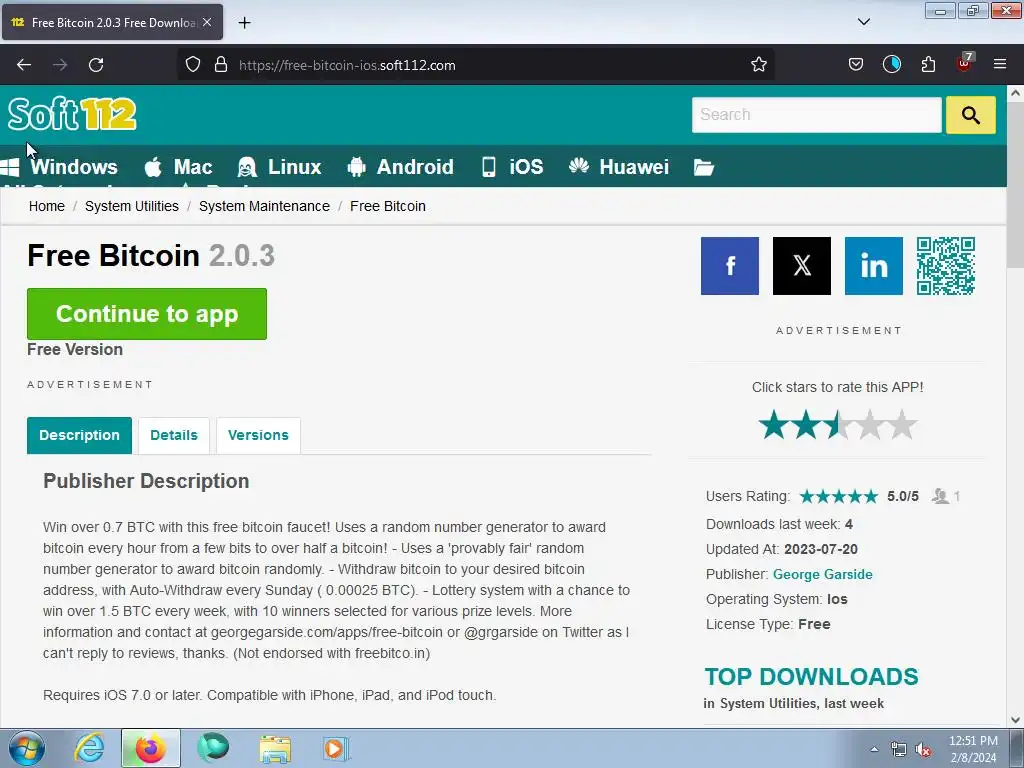Switch to the Details tab
This screenshot has width=1024, height=768.
coord(174,436)
